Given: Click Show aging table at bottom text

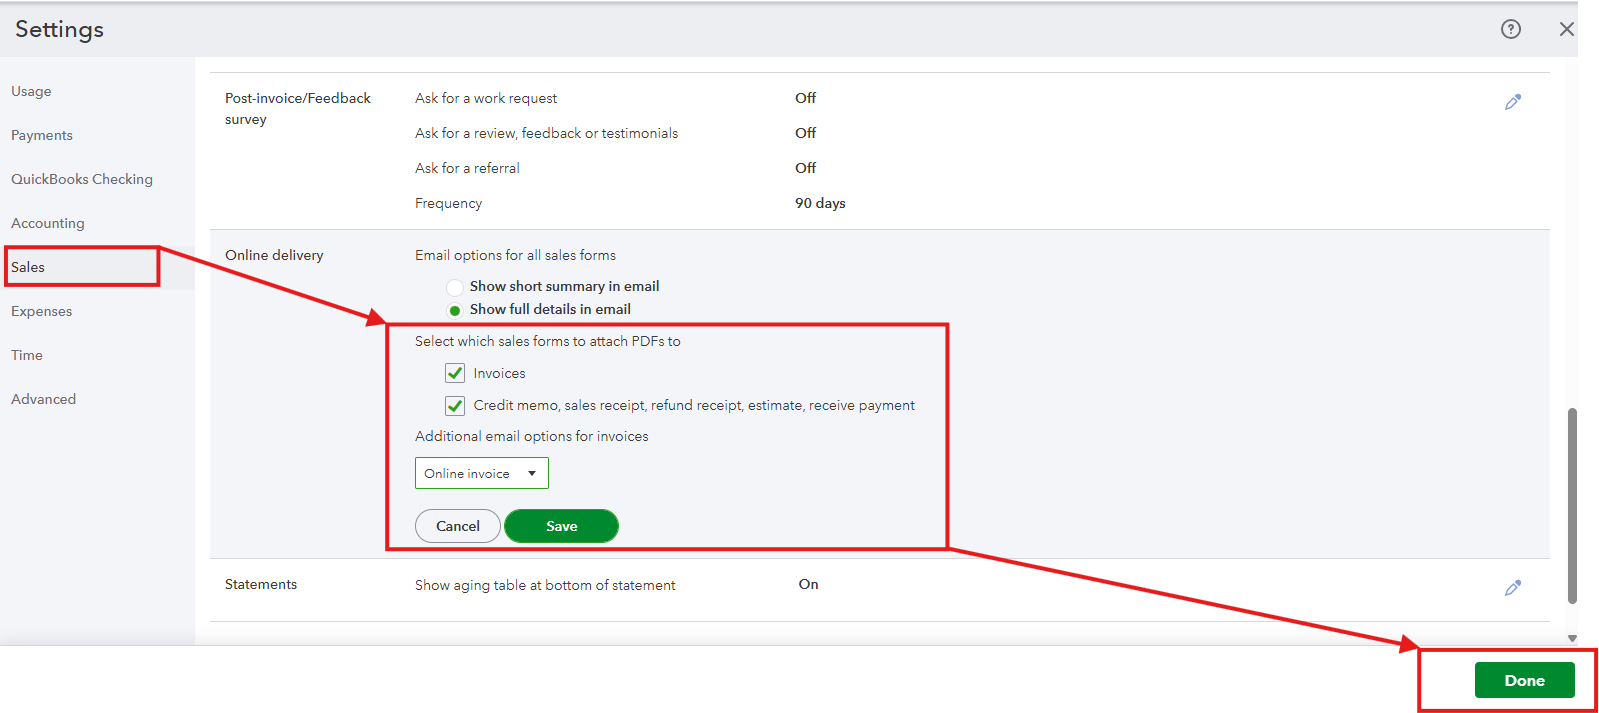Looking at the screenshot, I should tap(545, 585).
